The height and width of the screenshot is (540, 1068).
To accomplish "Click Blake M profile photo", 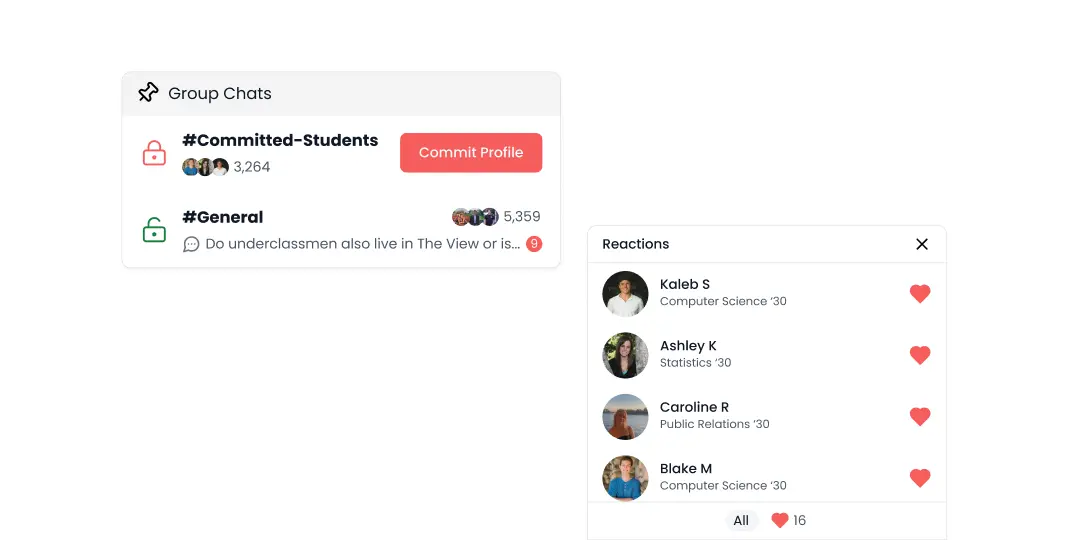I will click(x=625, y=478).
